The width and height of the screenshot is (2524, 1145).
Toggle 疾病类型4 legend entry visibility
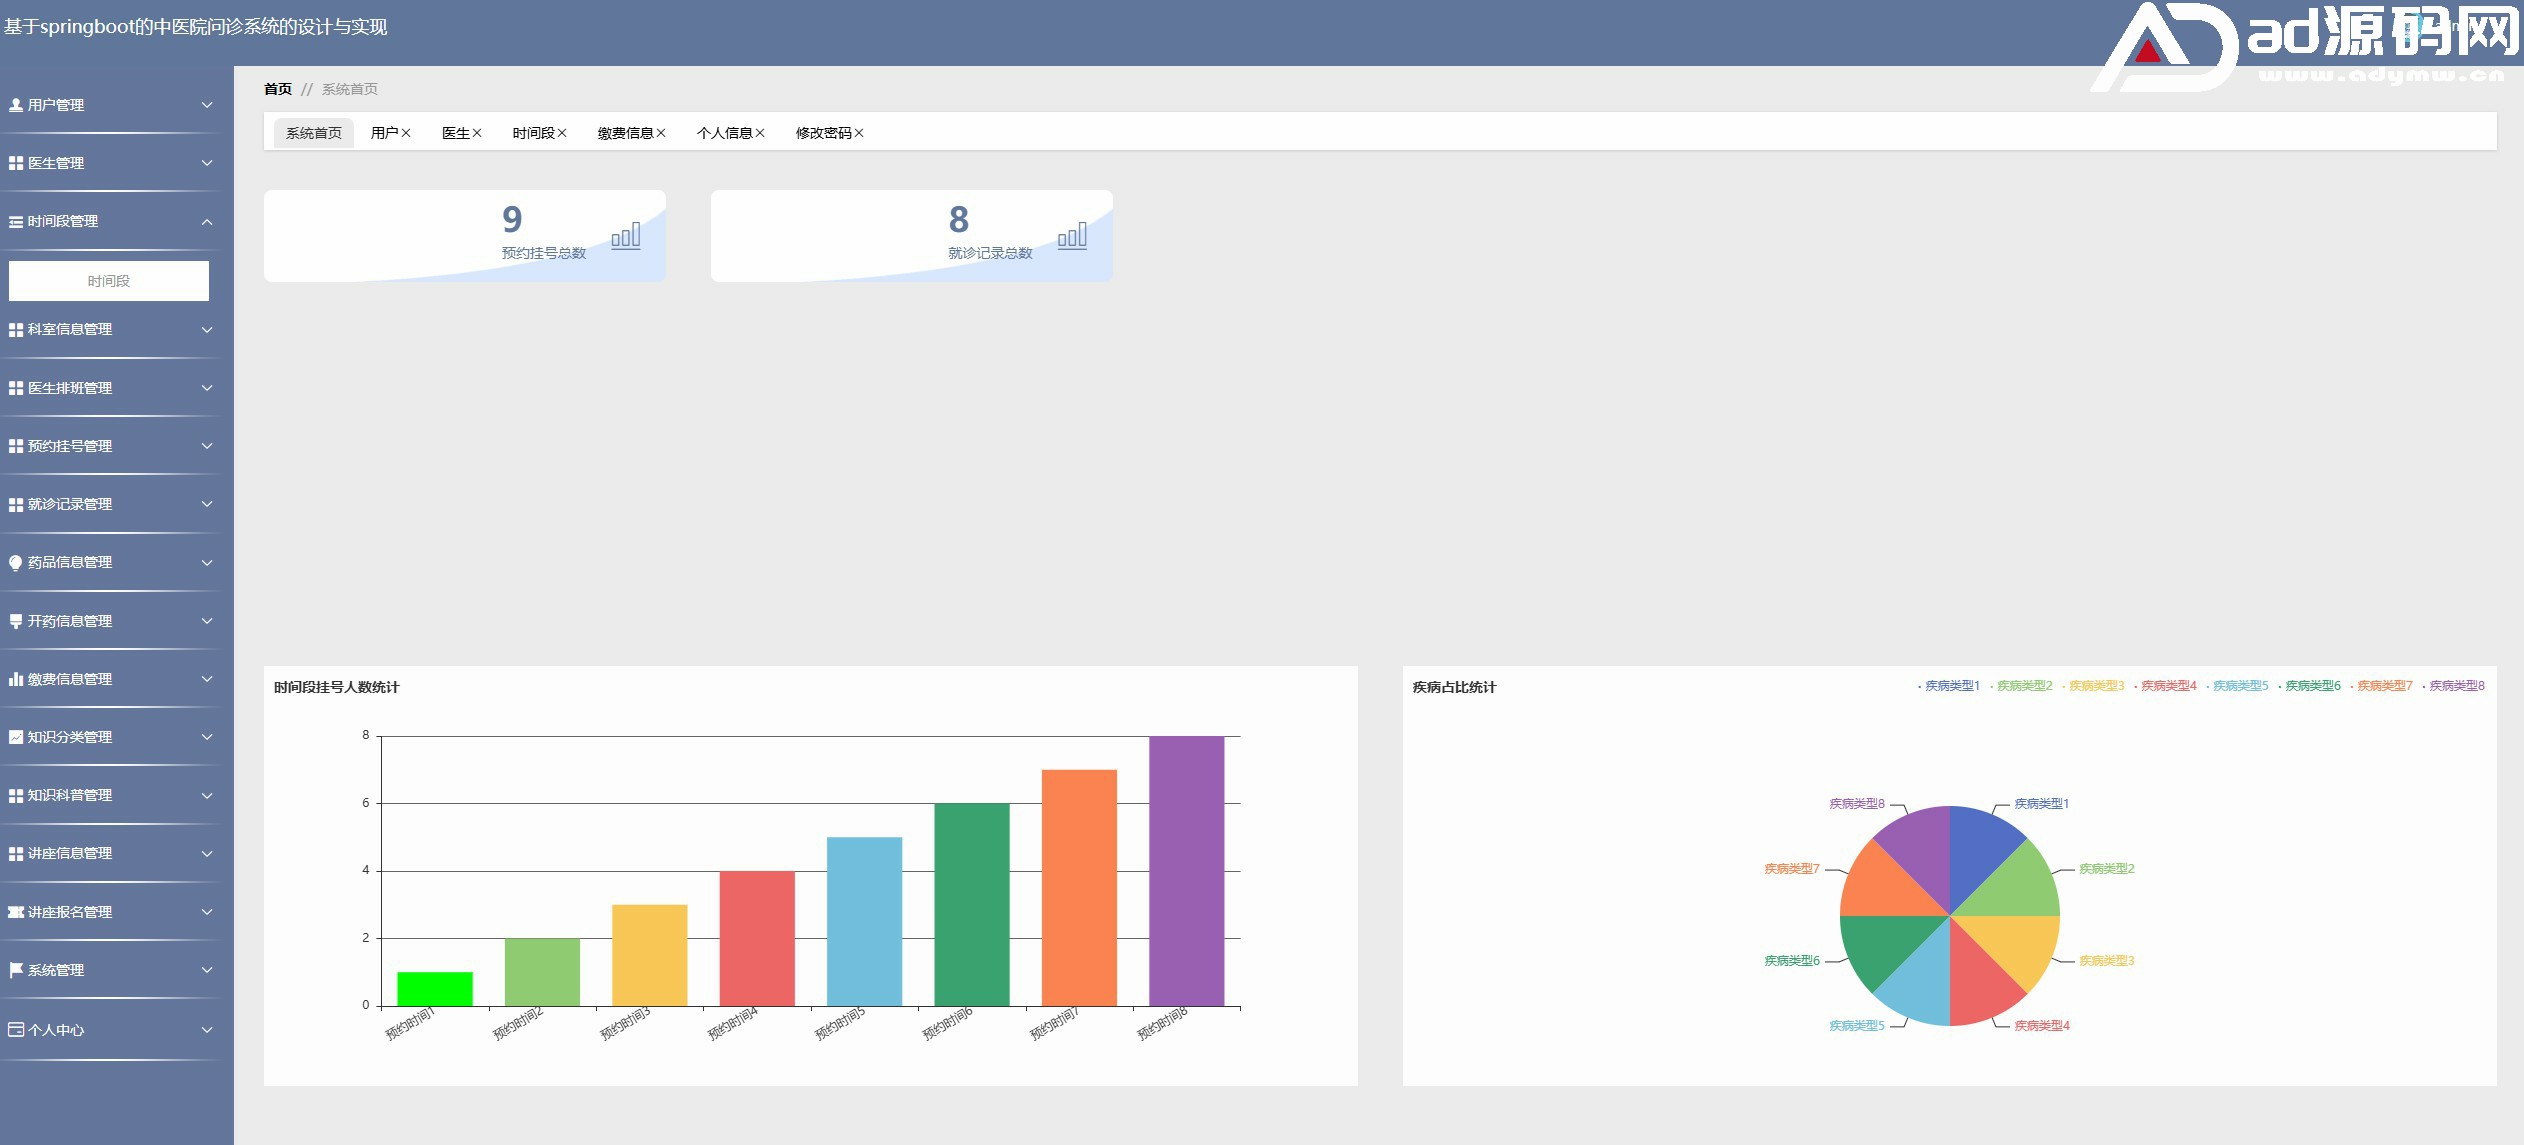2168,686
